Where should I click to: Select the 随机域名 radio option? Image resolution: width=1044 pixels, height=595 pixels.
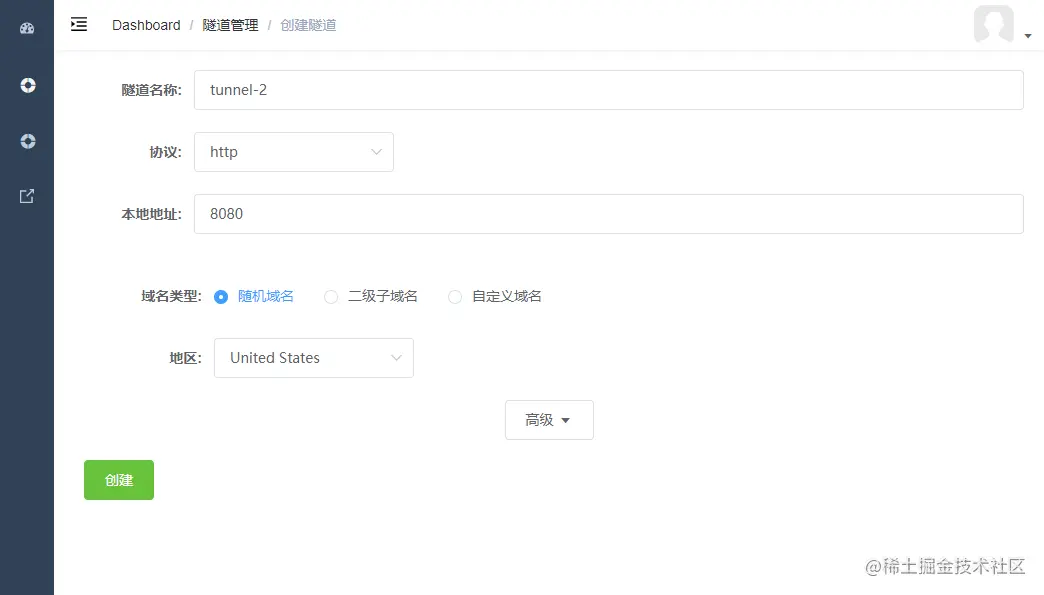click(x=254, y=296)
